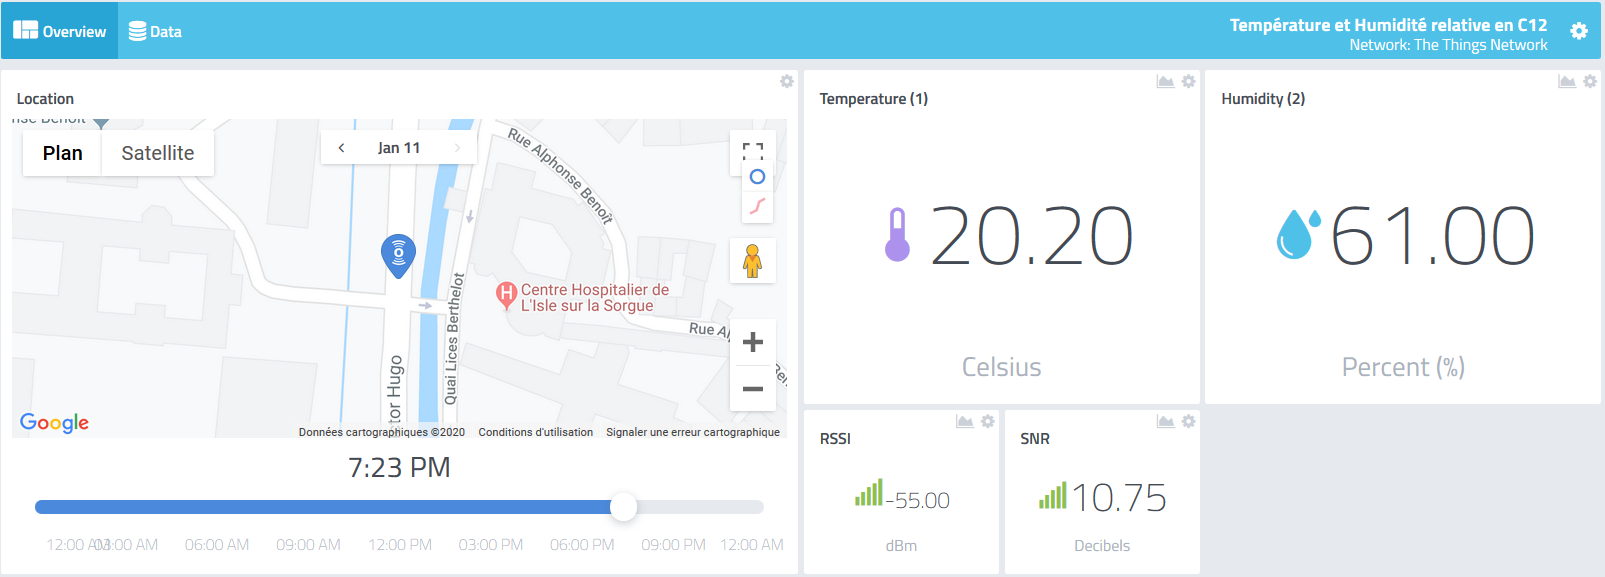The width and height of the screenshot is (1605, 577).
Task: Open the dashboard settings gear in header
Action: click(x=1579, y=31)
